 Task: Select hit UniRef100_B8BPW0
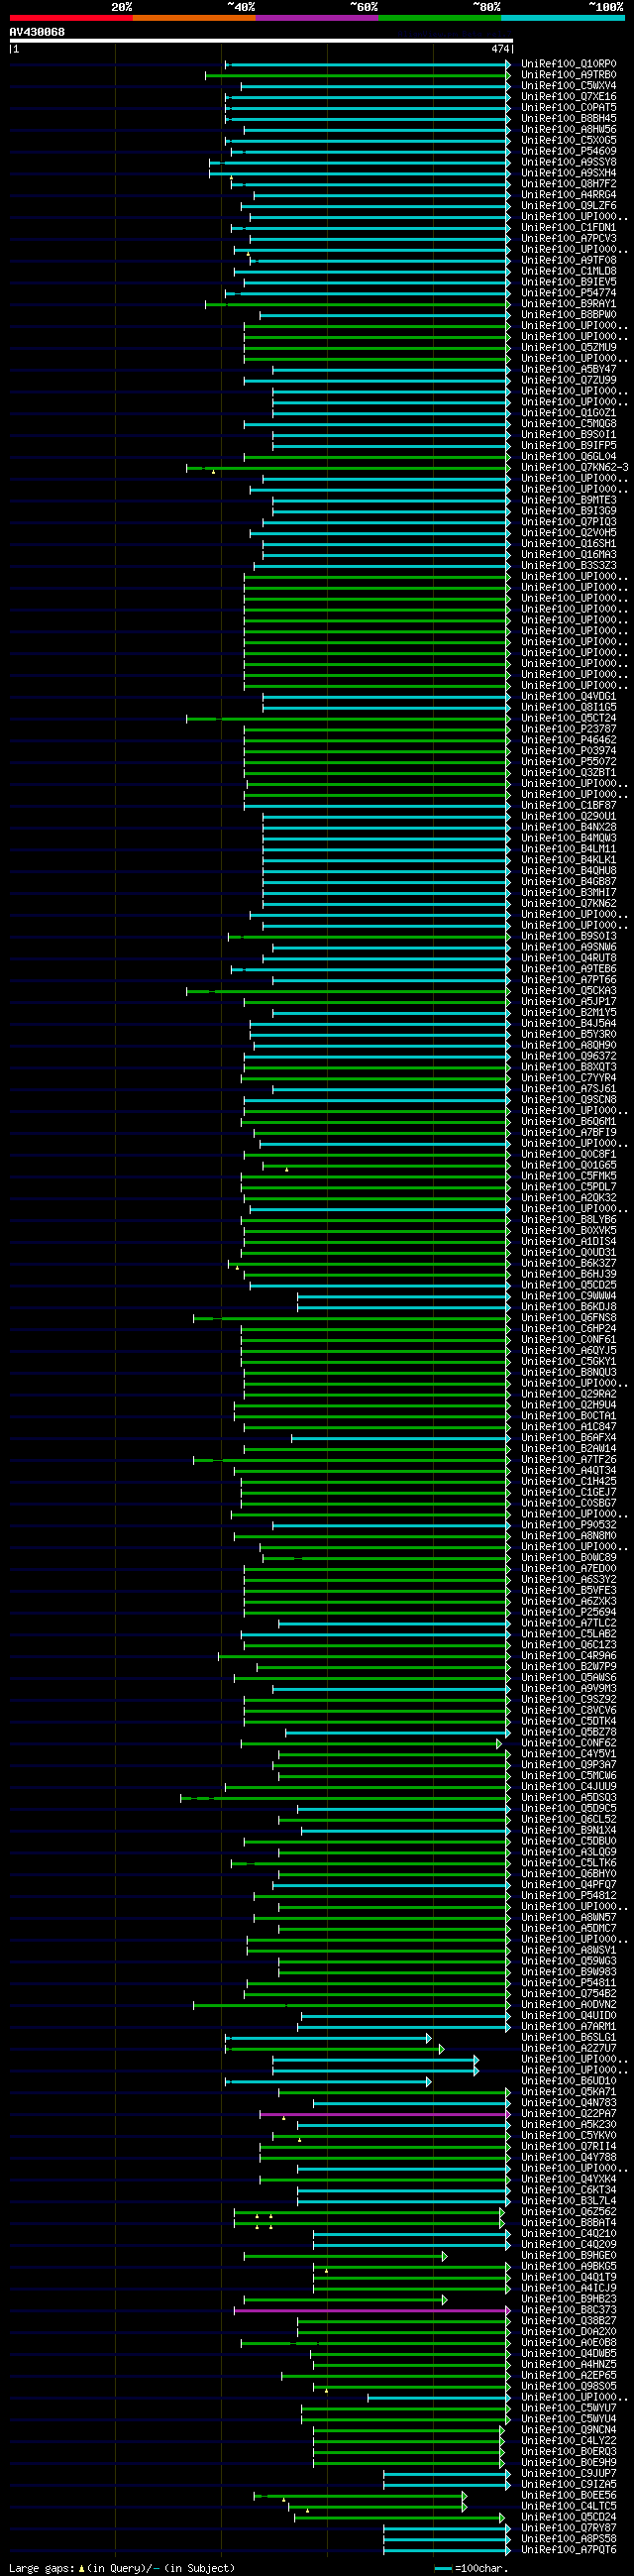tap(569, 315)
